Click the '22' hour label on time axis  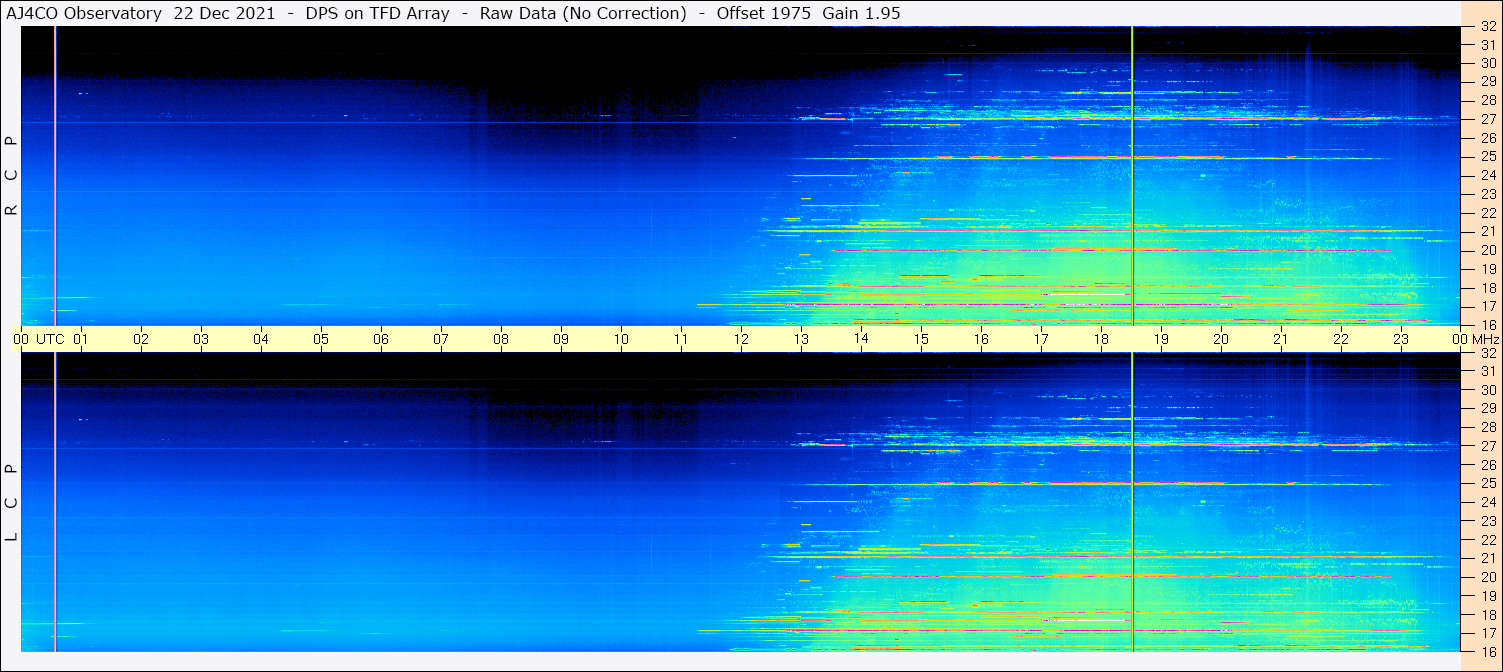pyautogui.click(x=1341, y=339)
